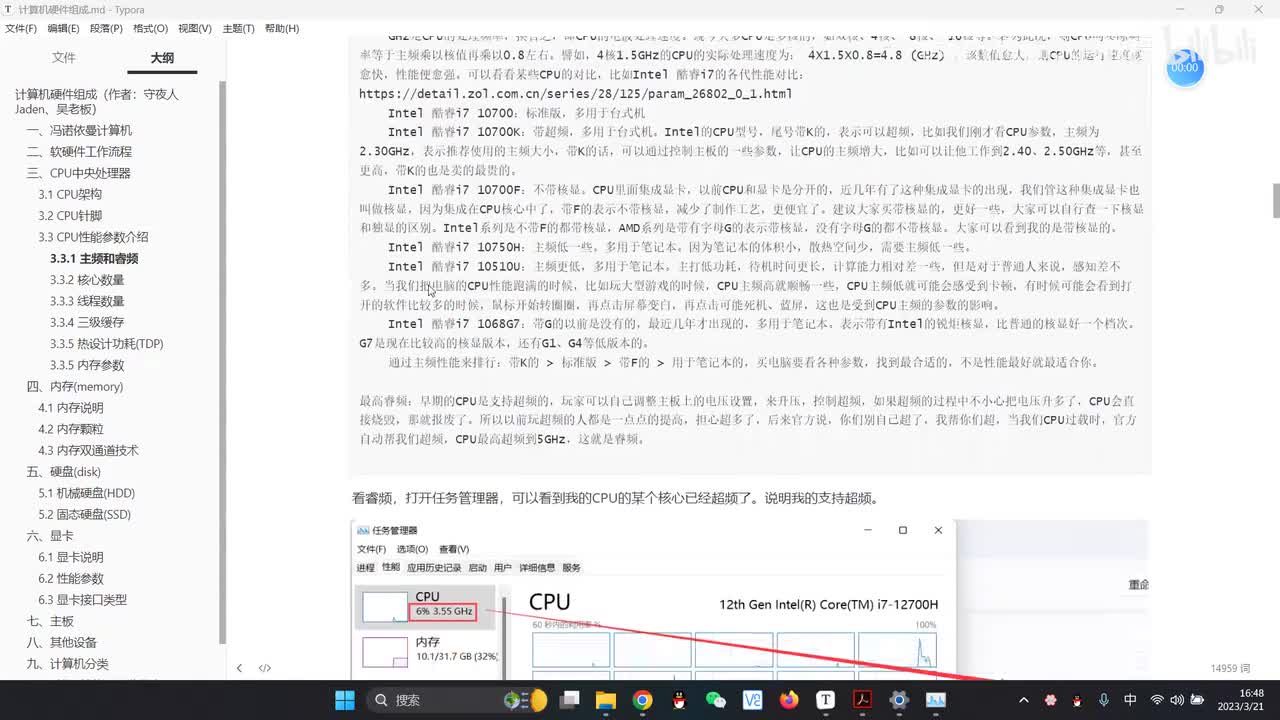
Task: Open WeChat from the taskbar
Action: click(x=715, y=700)
